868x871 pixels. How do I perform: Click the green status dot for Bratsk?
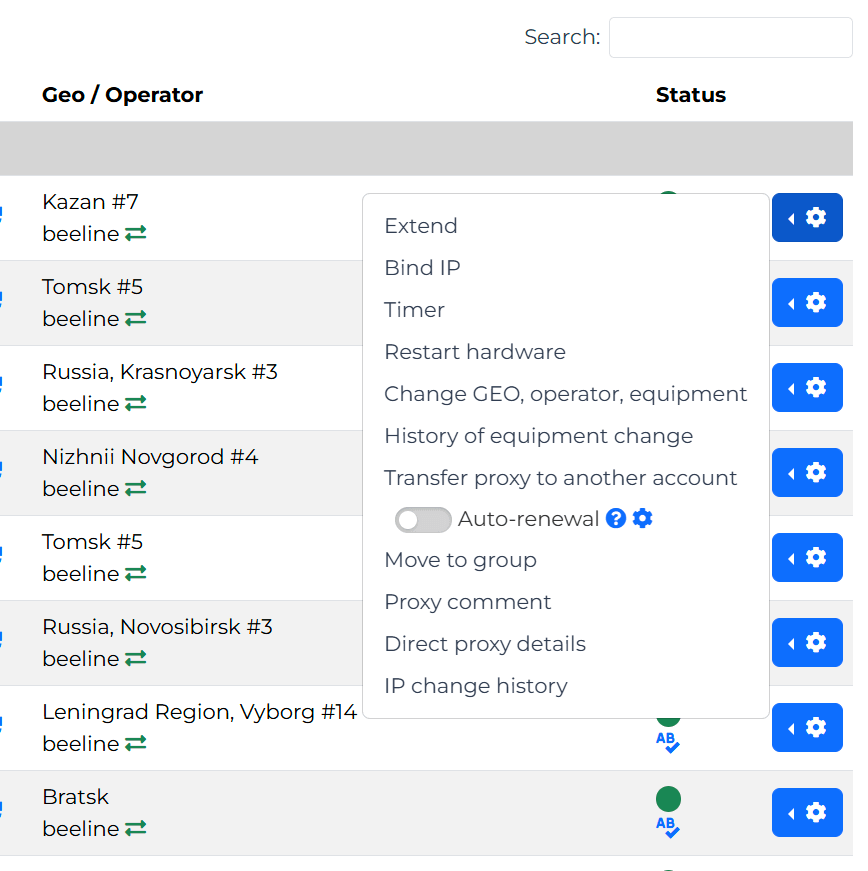click(668, 798)
